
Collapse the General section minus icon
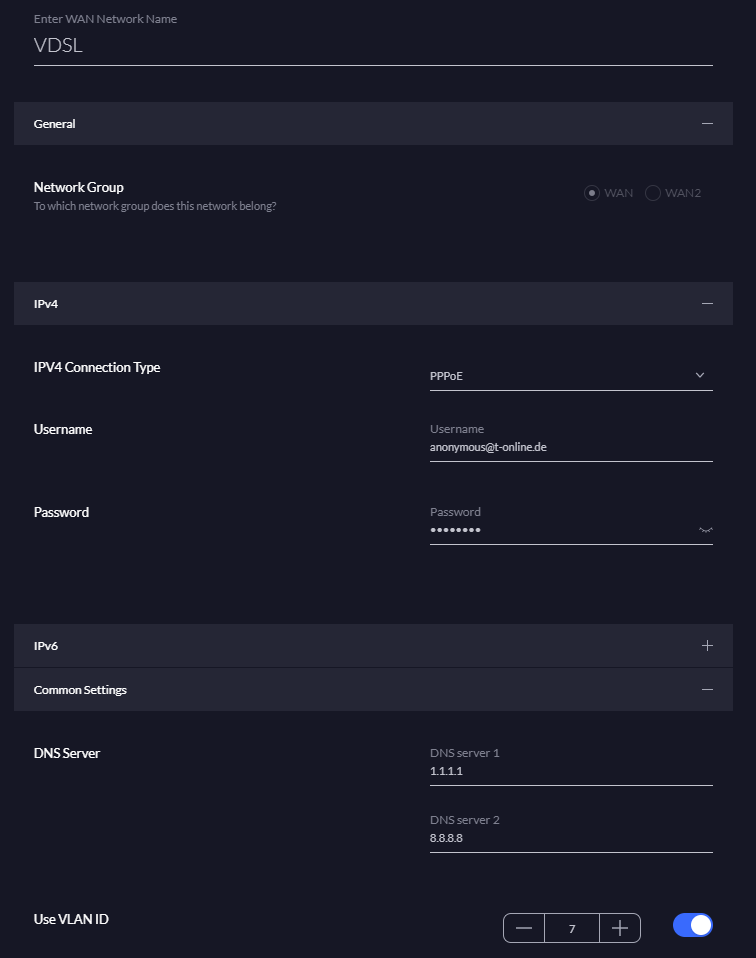tap(707, 124)
